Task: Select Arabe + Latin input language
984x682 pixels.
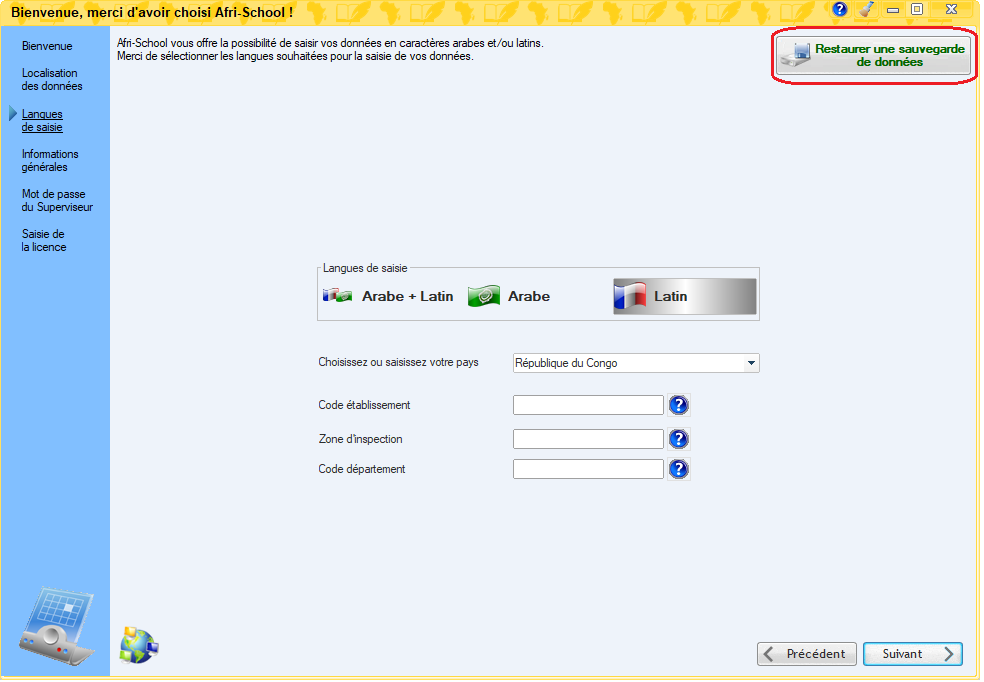Action: click(x=388, y=296)
